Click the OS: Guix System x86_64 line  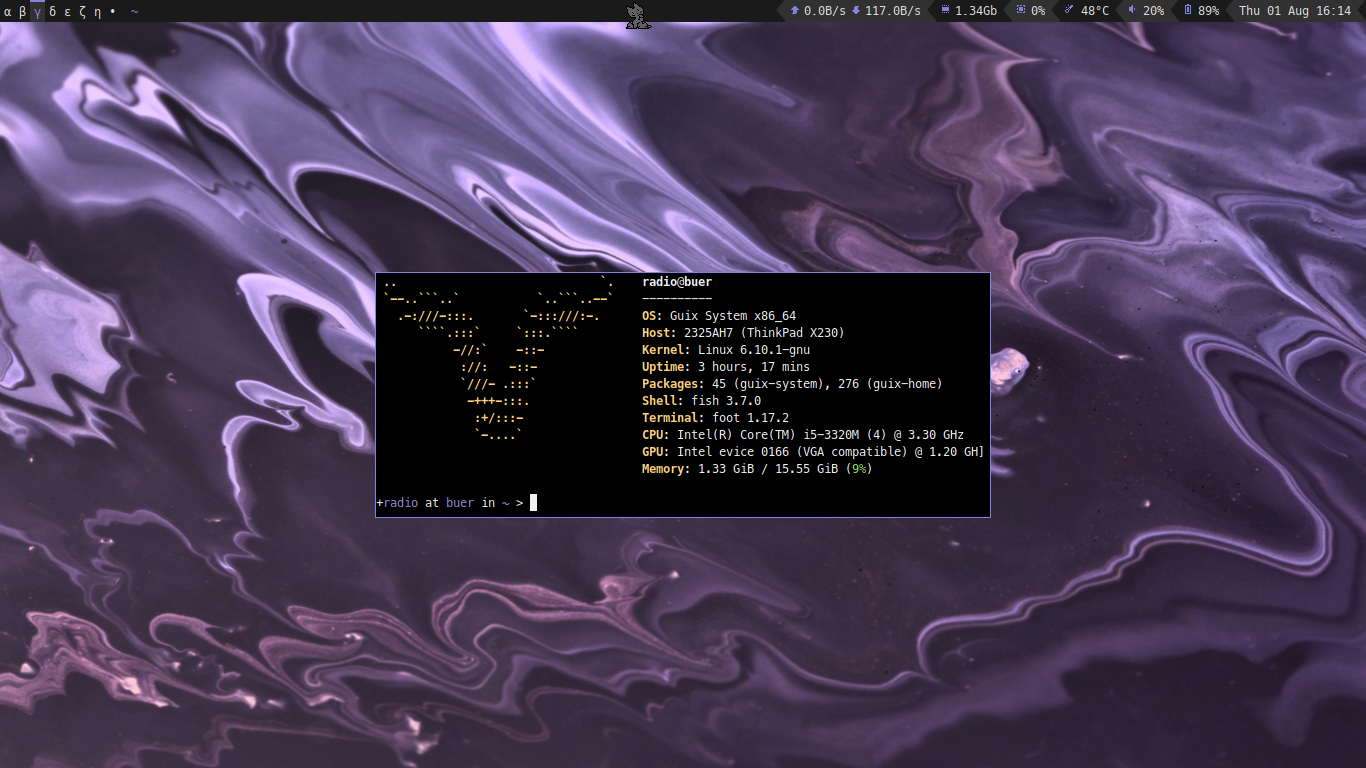pyautogui.click(x=719, y=316)
